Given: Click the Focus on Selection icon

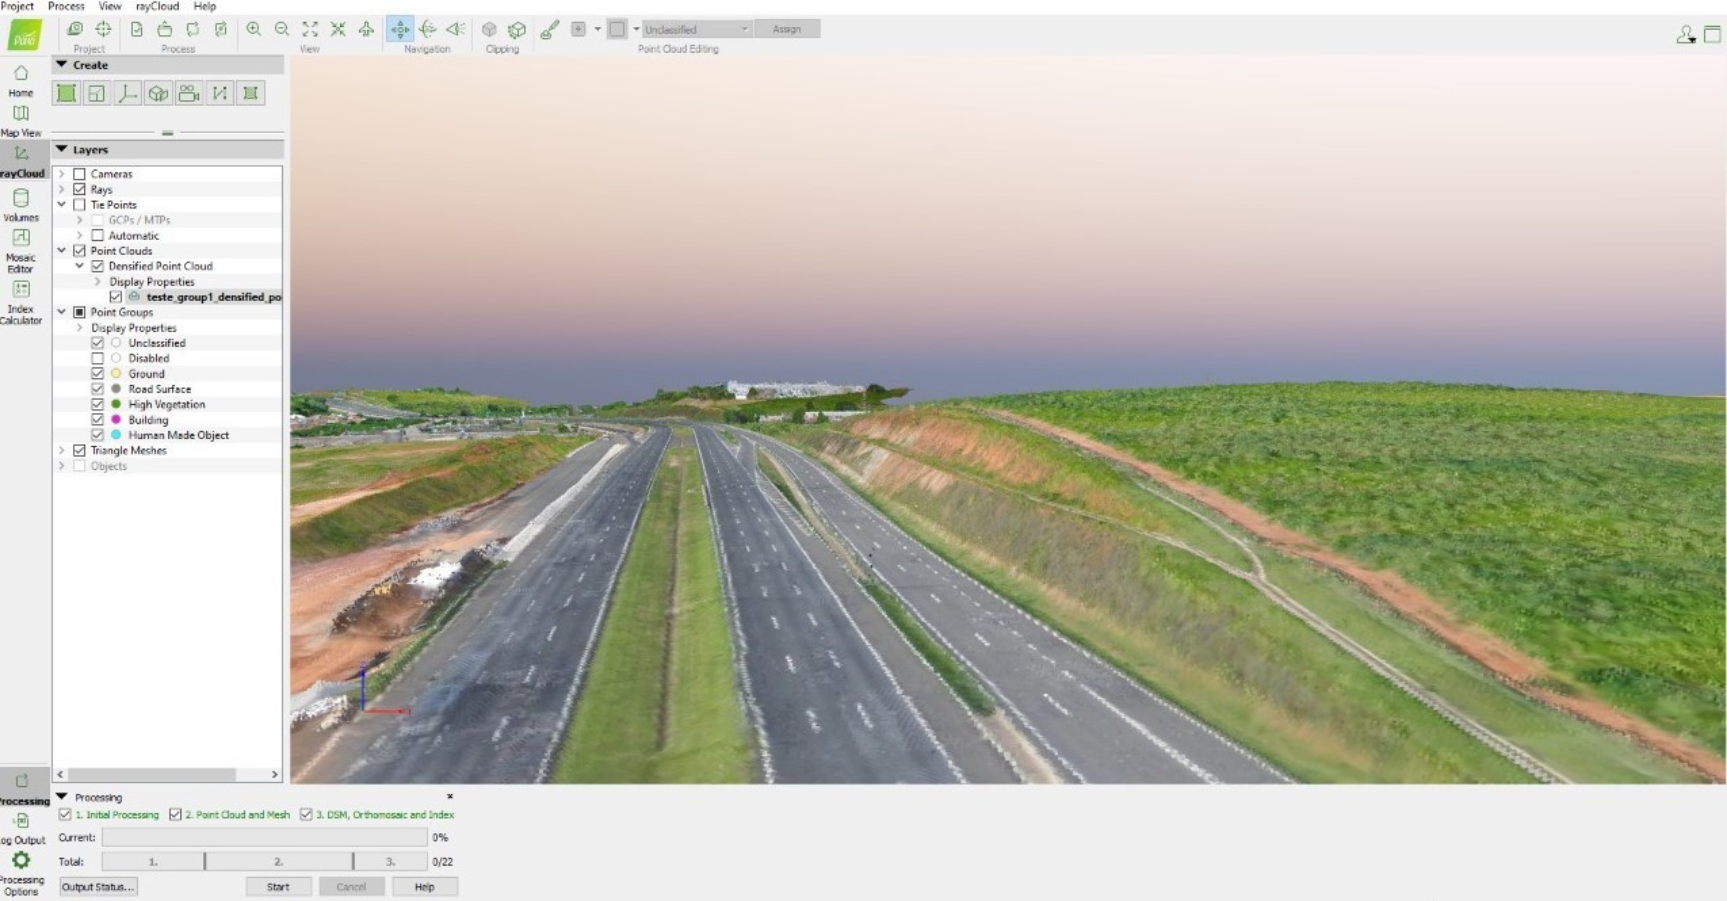Looking at the screenshot, I should click(x=338, y=29).
